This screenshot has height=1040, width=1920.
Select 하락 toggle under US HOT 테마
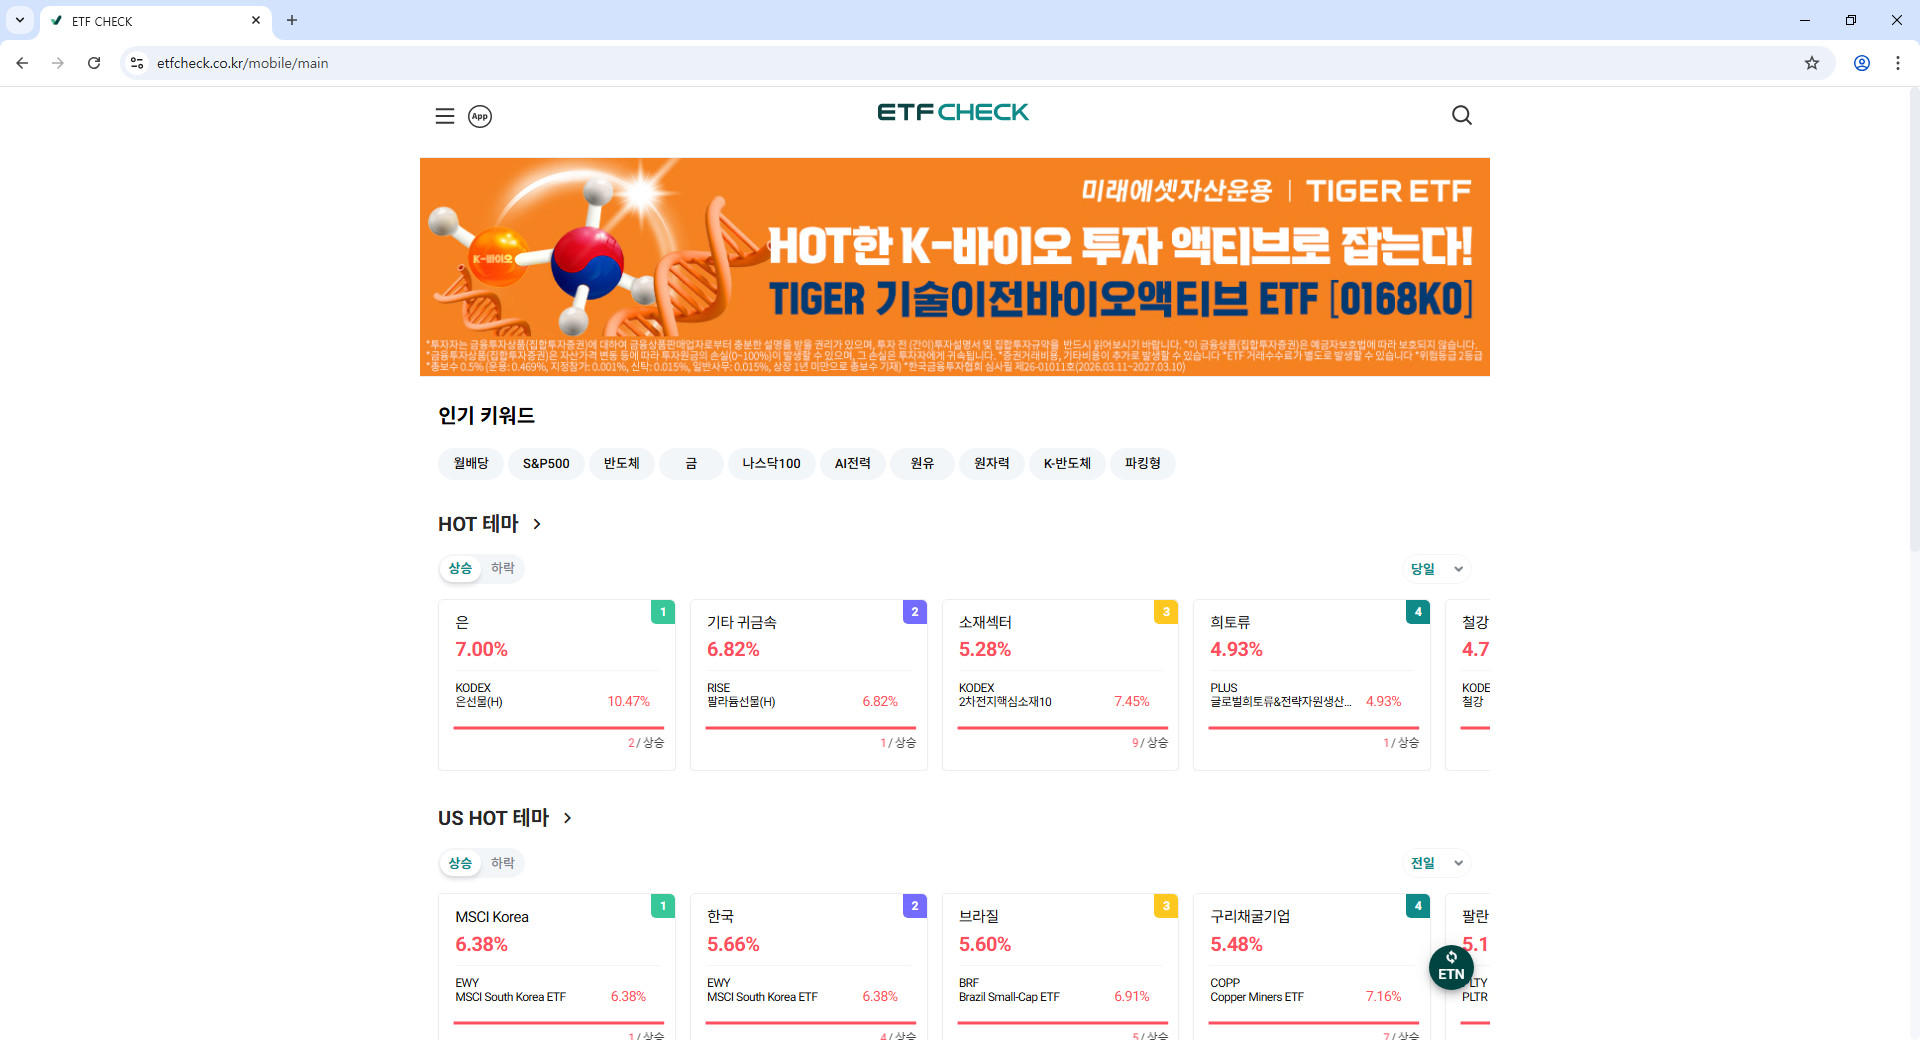point(503,863)
